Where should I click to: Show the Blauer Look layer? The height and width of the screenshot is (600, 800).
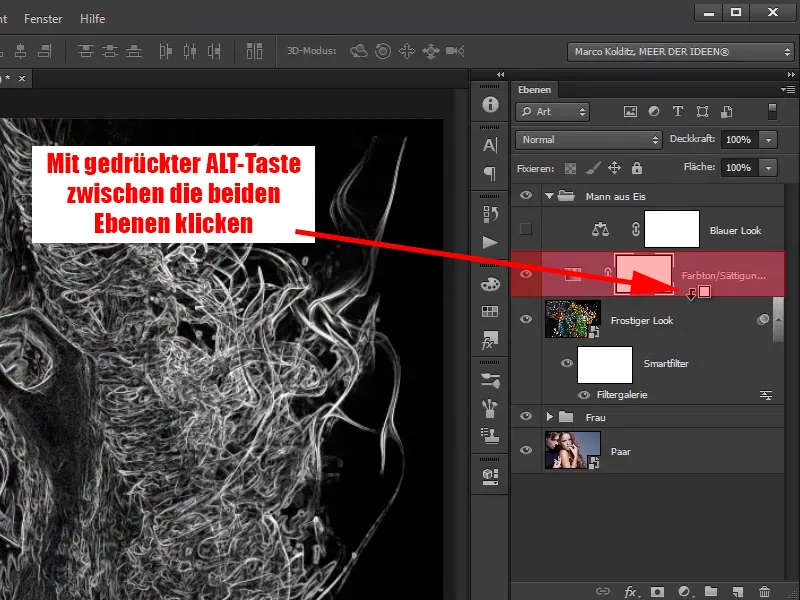pos(527,230)
